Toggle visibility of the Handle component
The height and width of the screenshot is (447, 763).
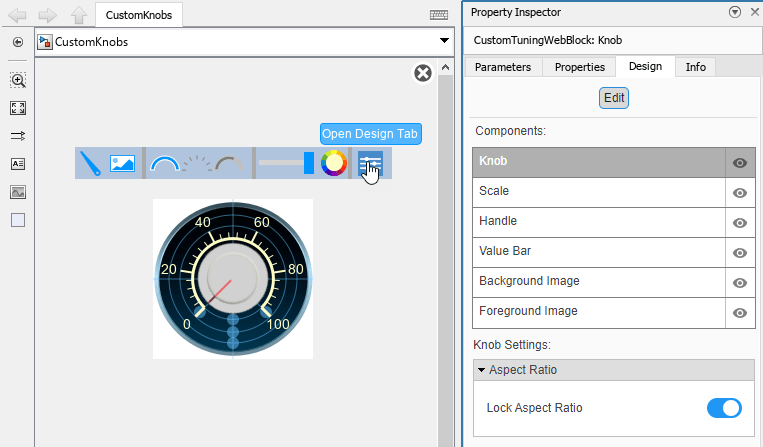(x=740, y=223)
